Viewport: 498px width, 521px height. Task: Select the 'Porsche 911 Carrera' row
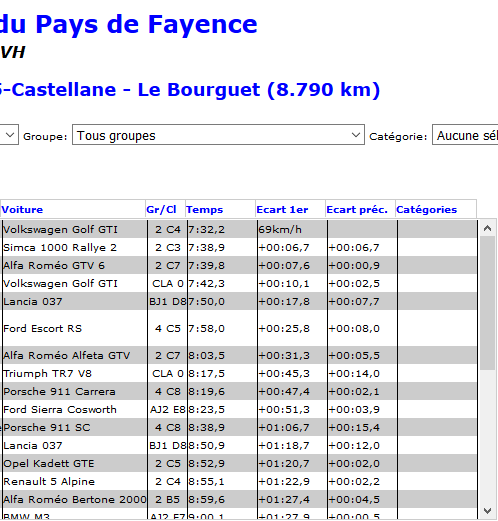click(x=239, y=392)
